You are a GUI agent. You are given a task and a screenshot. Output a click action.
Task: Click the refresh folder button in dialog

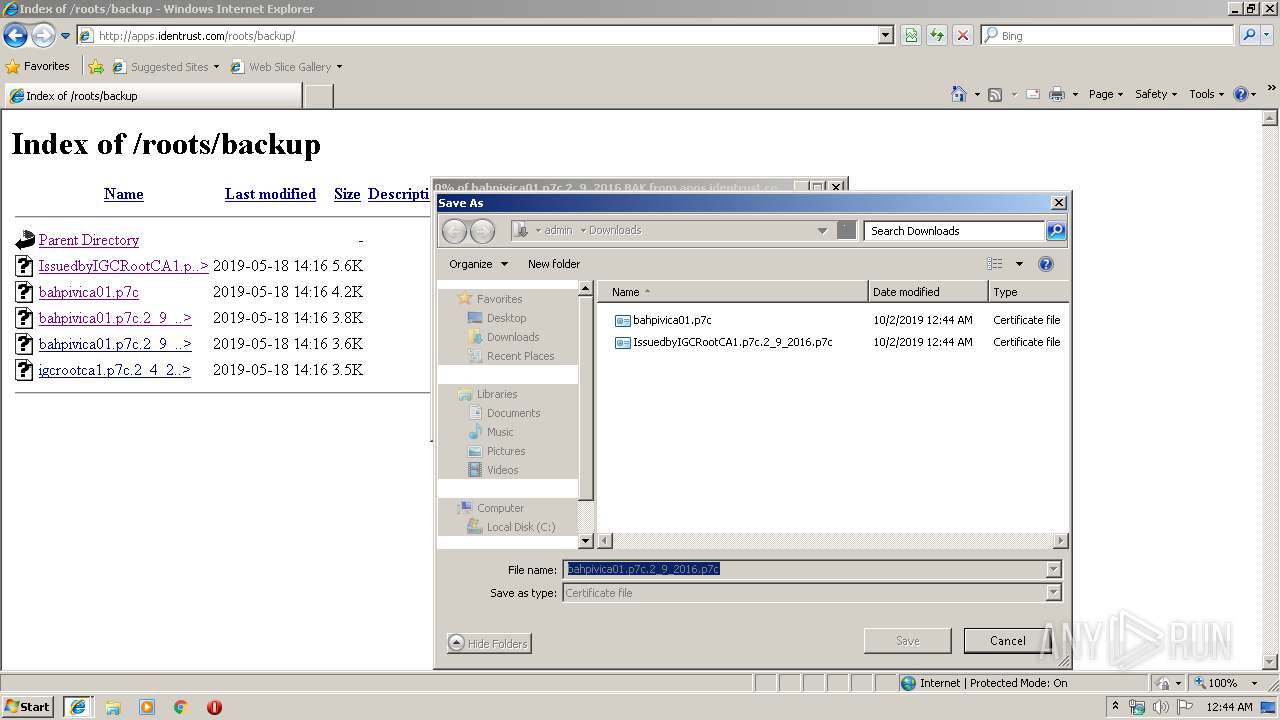point(846,230)
